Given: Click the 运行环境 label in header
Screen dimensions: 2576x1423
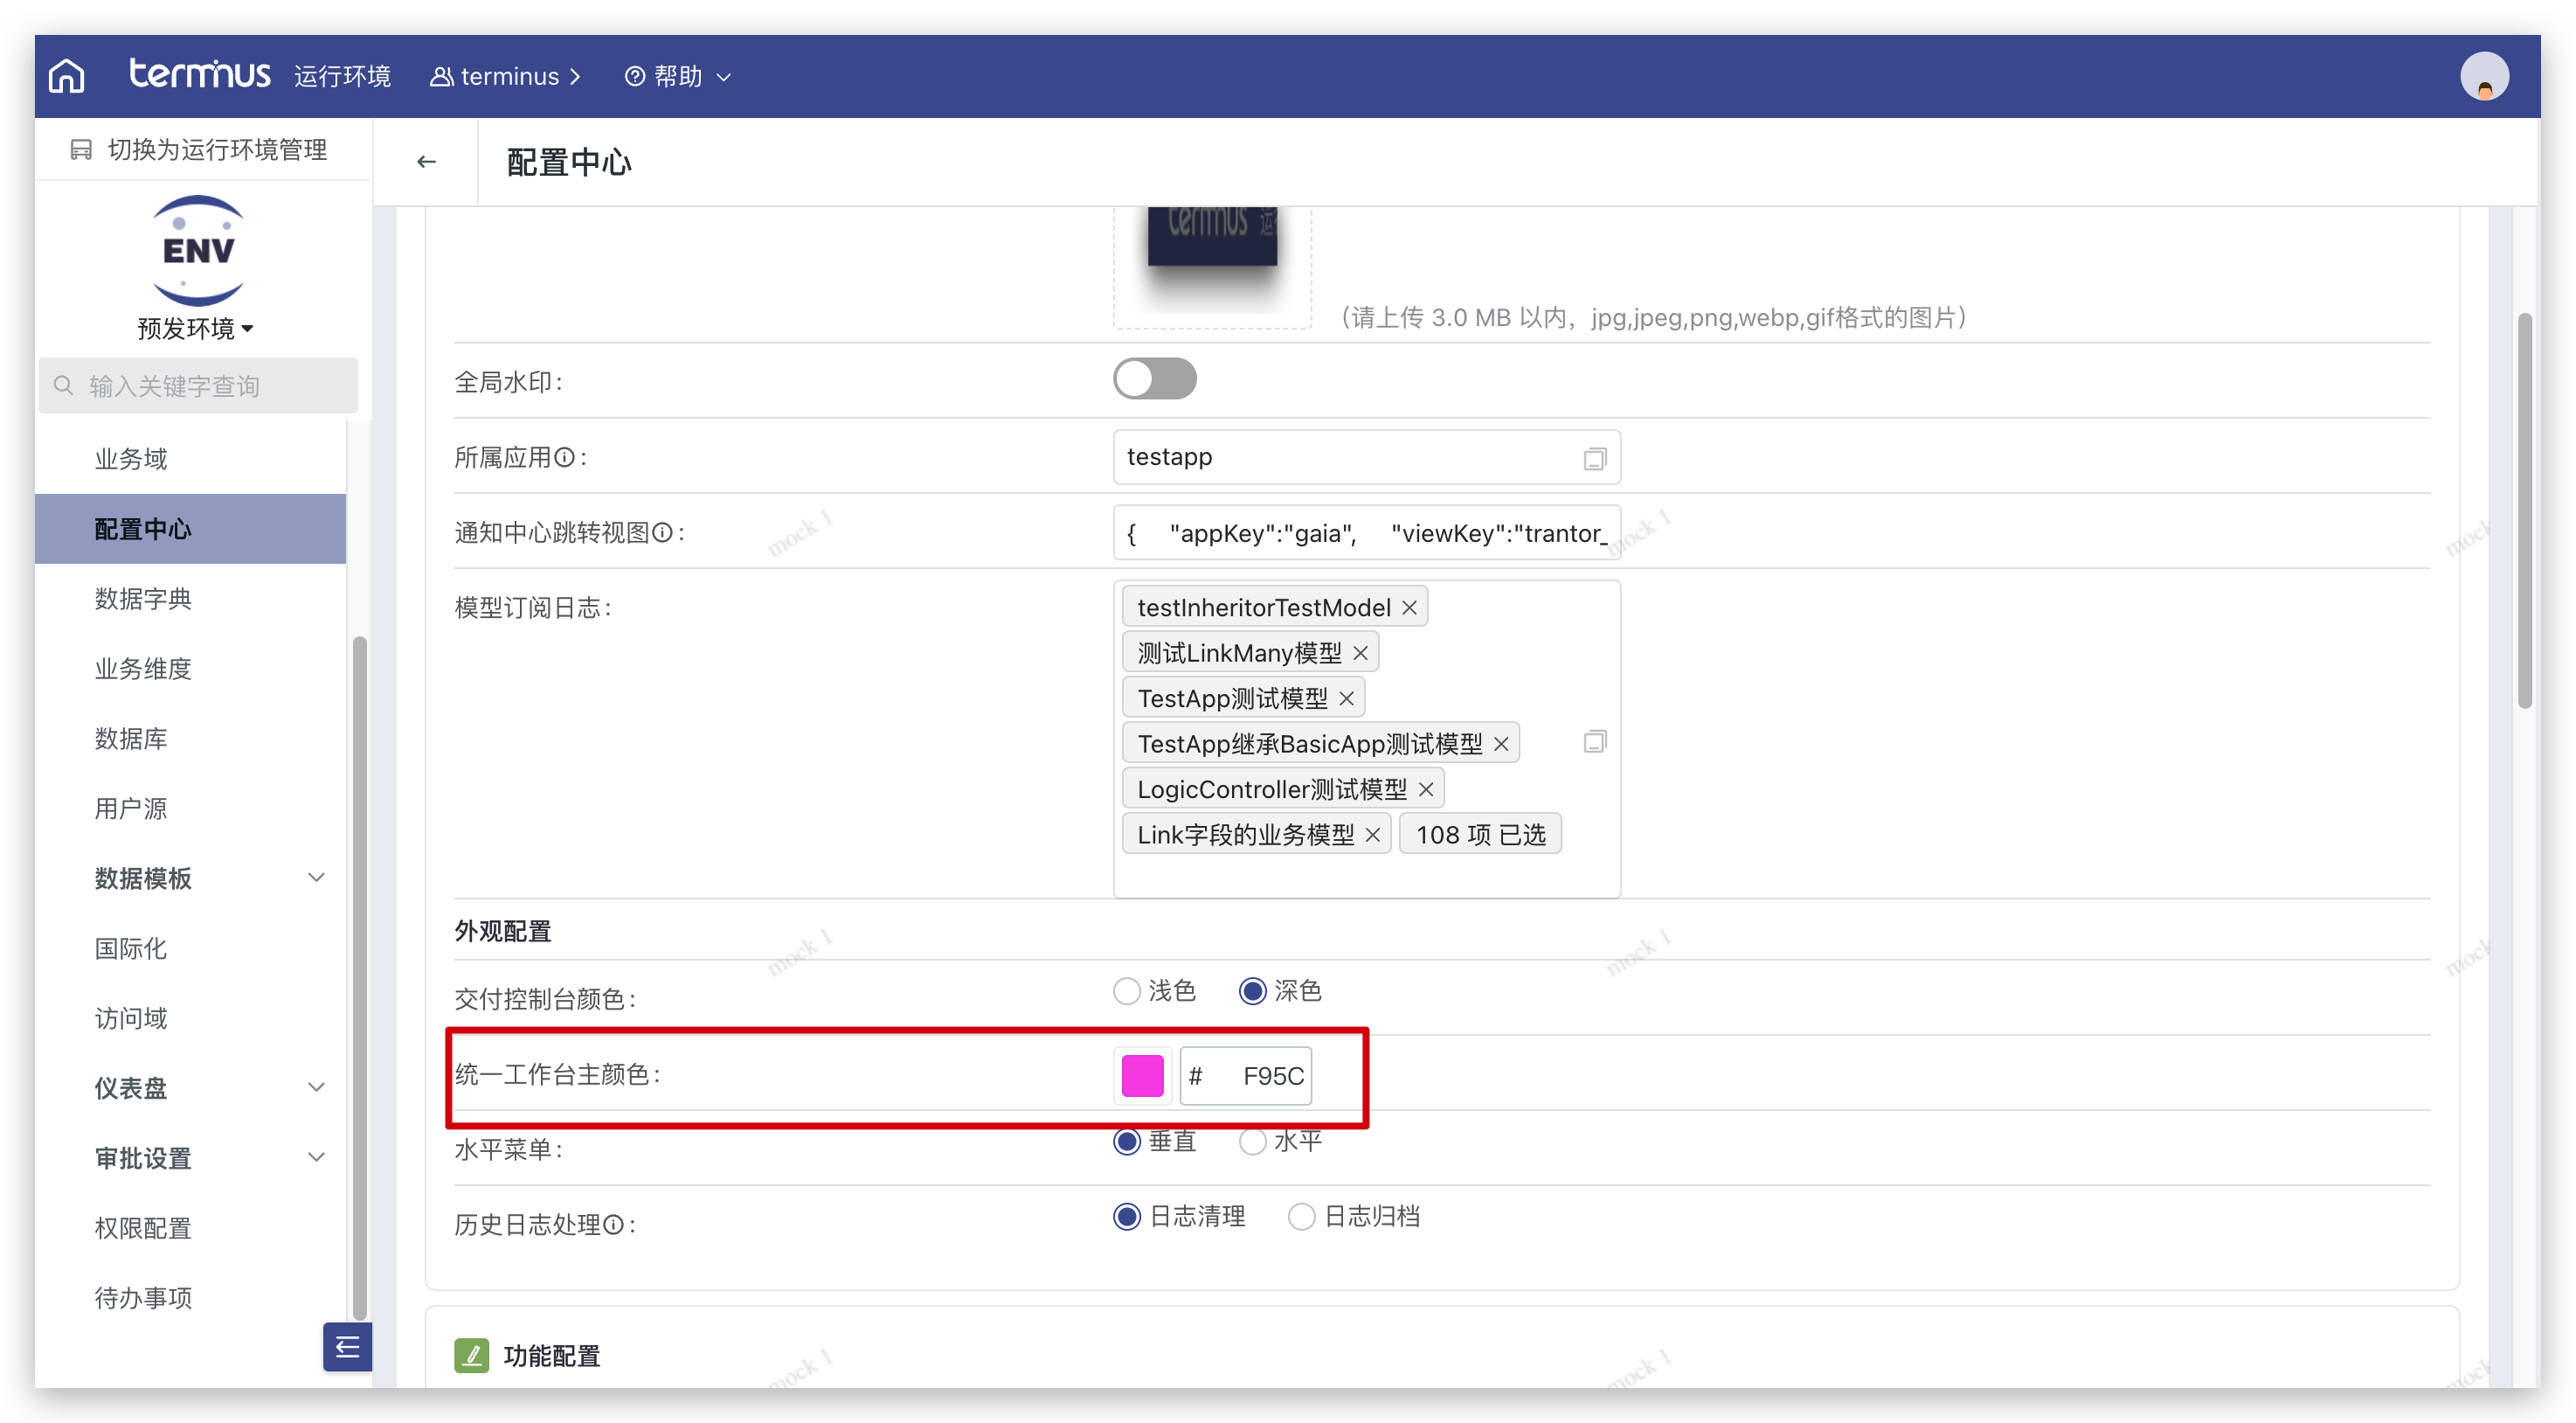Looking at the screenshot, I should [342, 76].
